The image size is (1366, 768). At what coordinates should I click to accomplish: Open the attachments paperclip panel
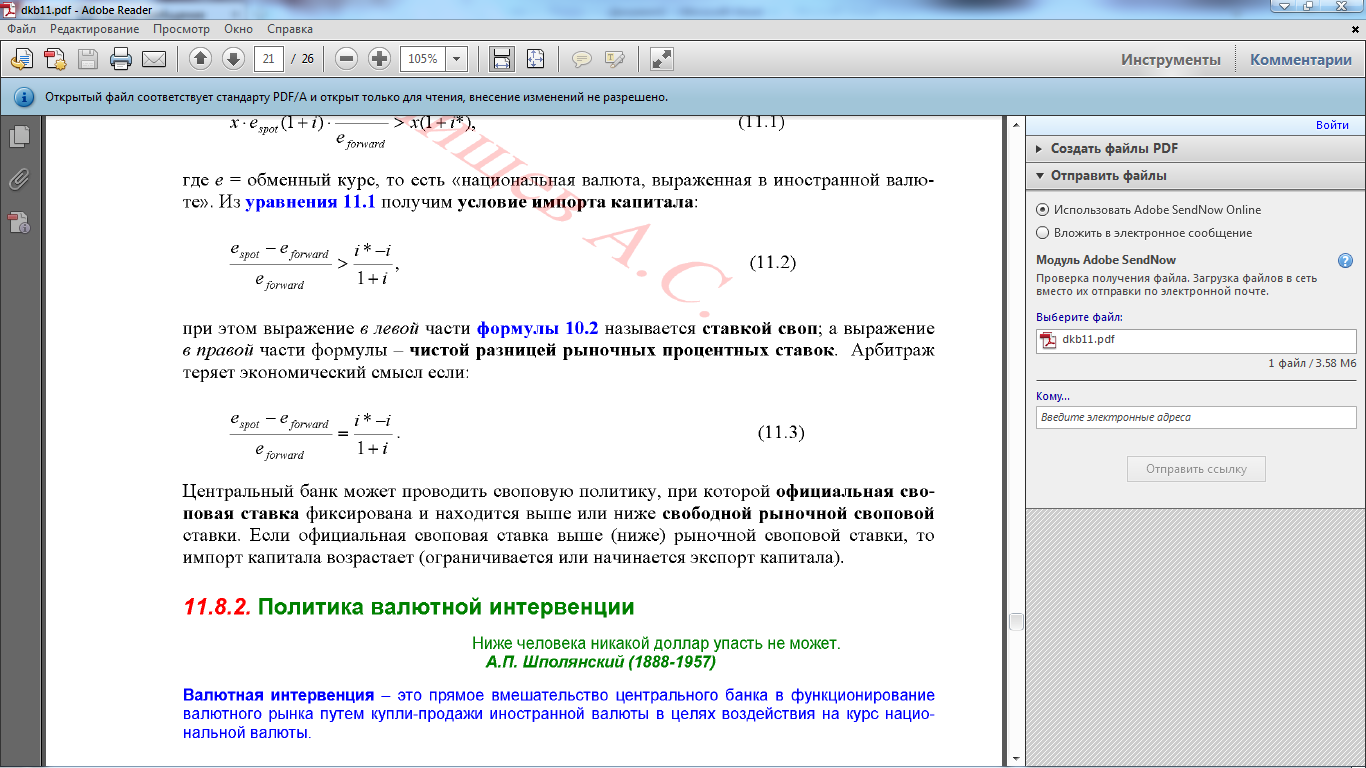point(19,180)
